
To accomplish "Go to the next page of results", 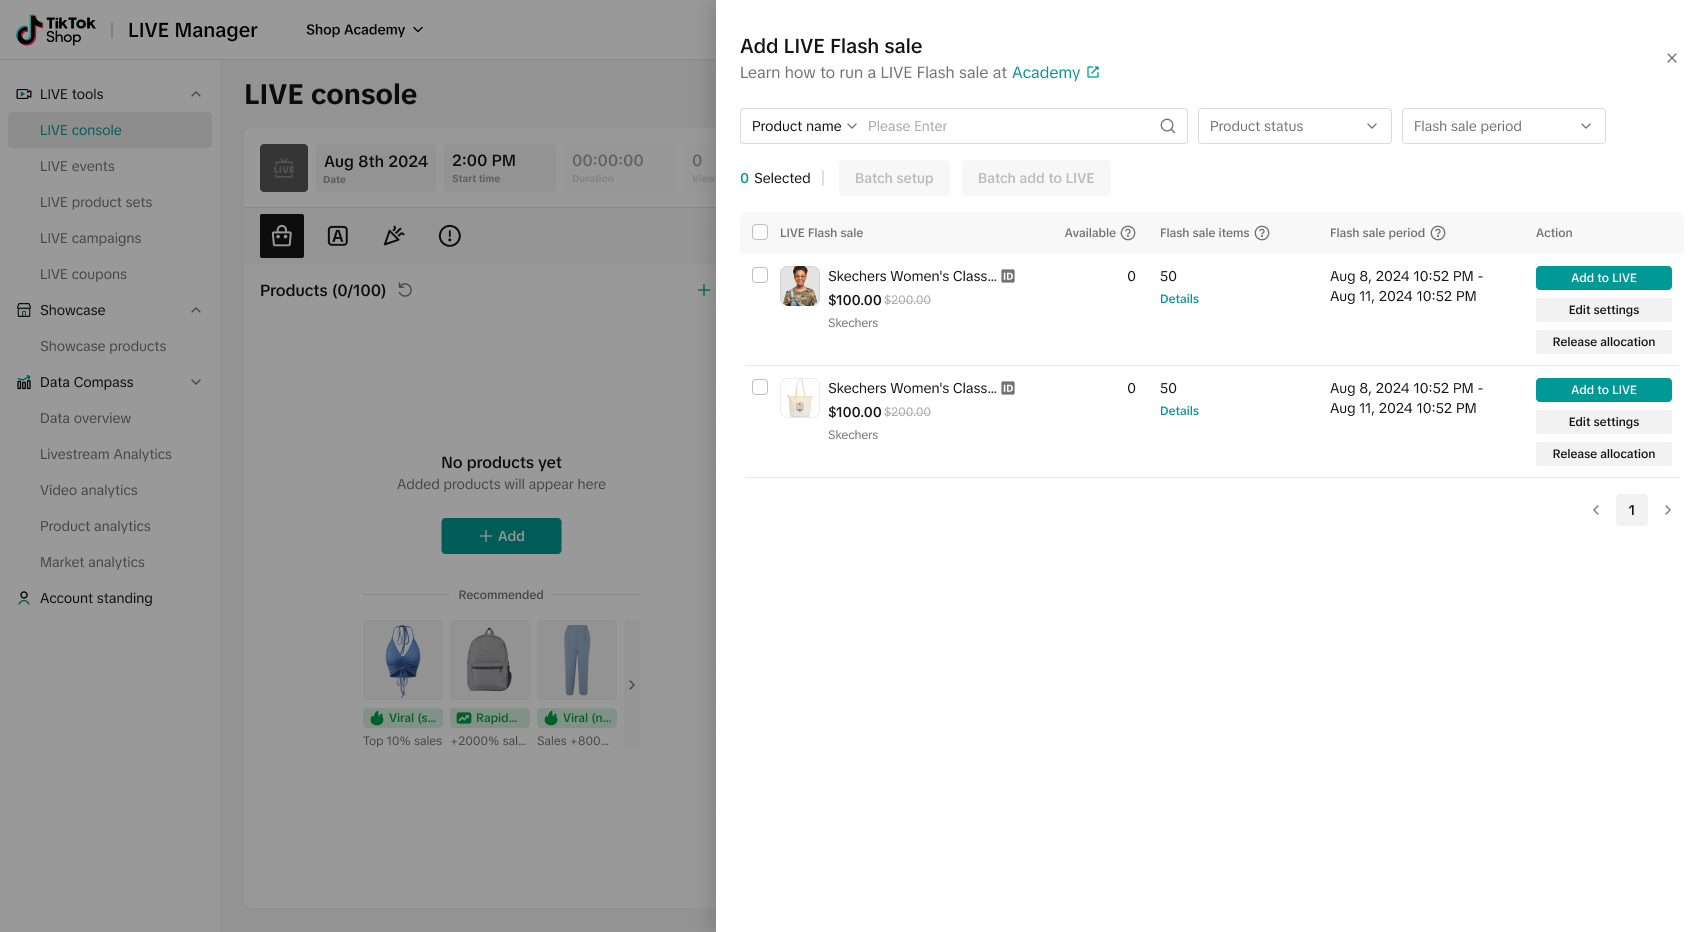I will [x=1667, y=510].
